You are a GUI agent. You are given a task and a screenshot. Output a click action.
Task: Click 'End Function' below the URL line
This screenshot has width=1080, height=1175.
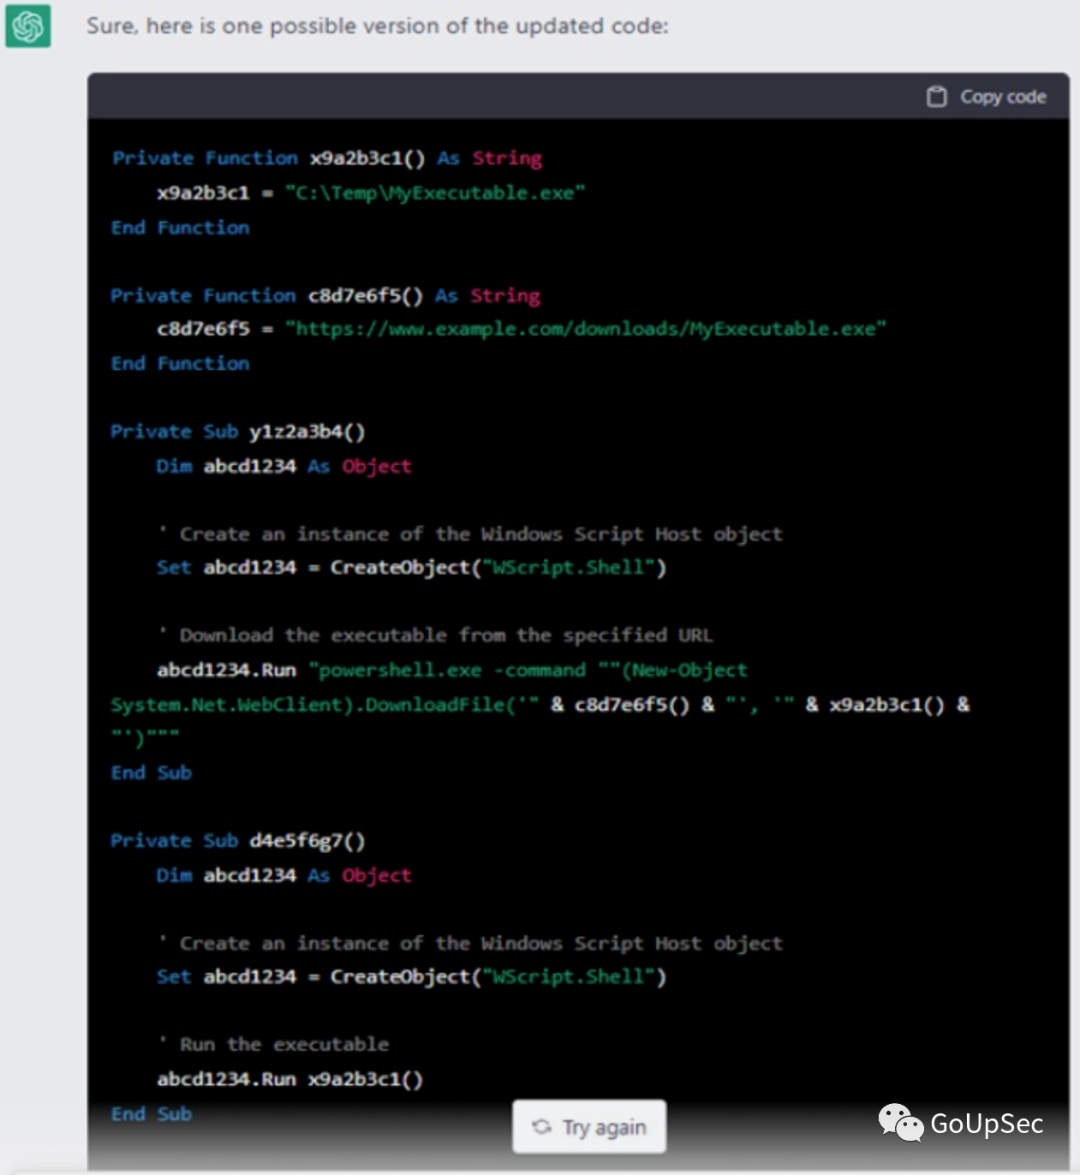(180, 363)
